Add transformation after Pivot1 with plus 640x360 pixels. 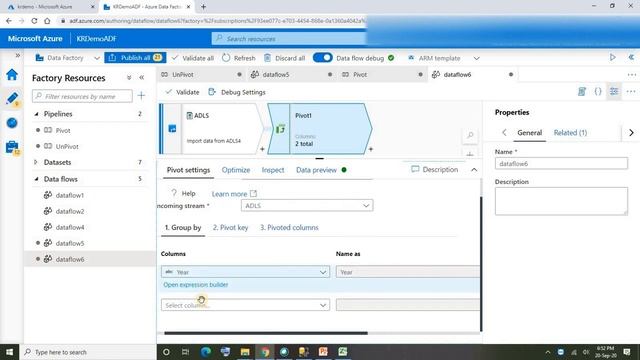point(371,149)
